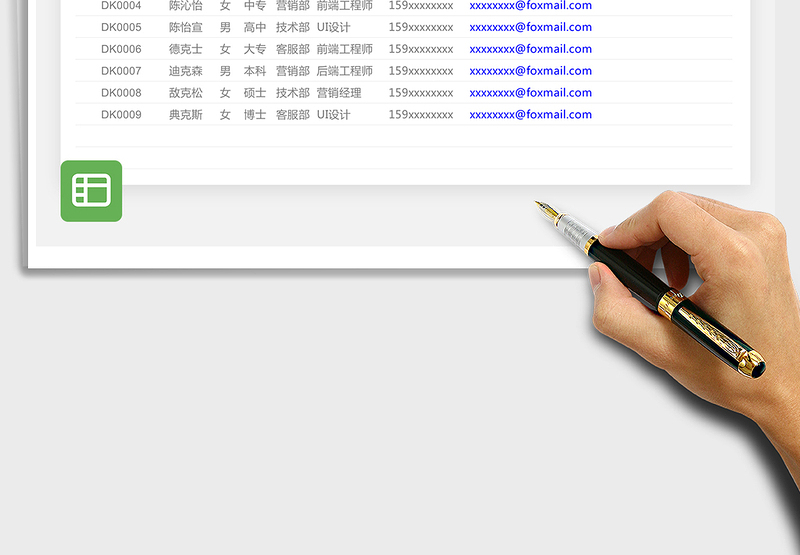Viewport: 800px width, 555px height.
Task: Click the phone number in row DK0009
Action: pos(421,115)
